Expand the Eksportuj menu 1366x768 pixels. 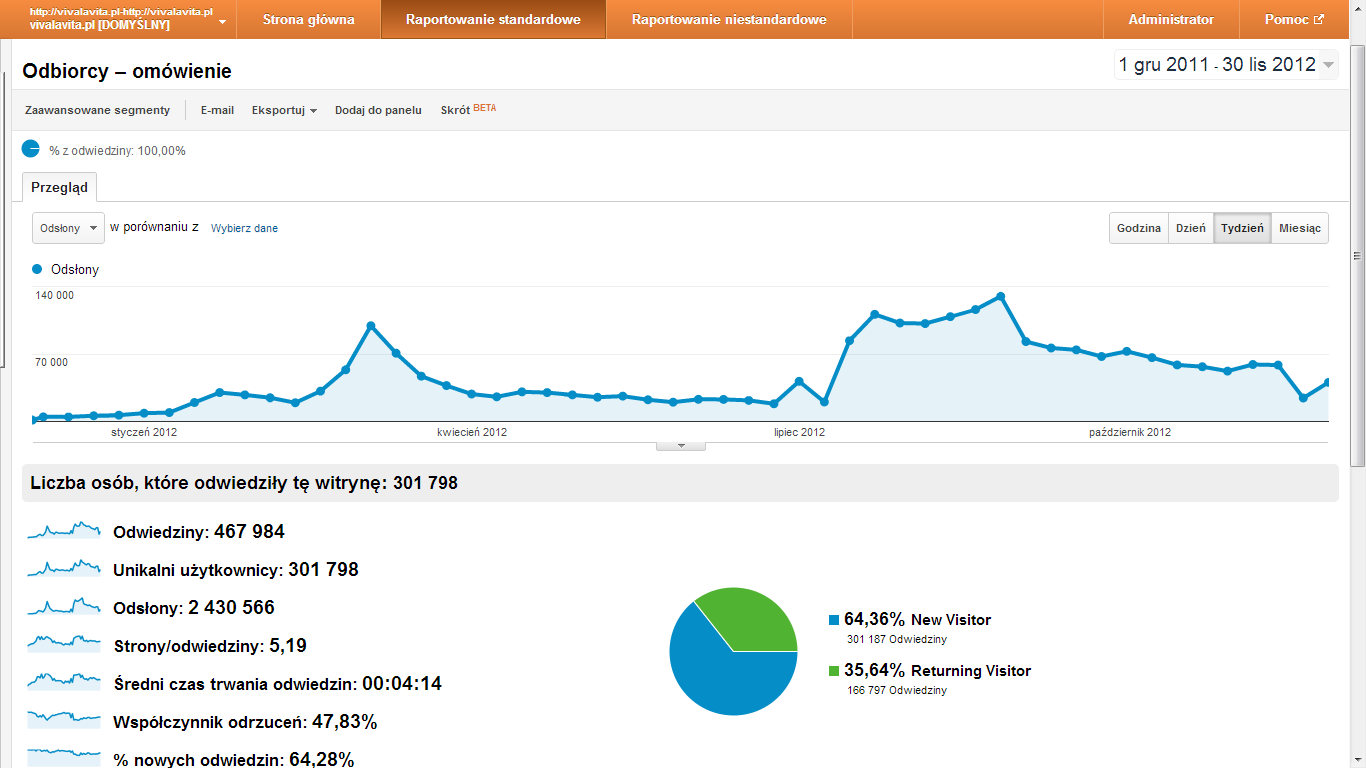coord(284,110)
